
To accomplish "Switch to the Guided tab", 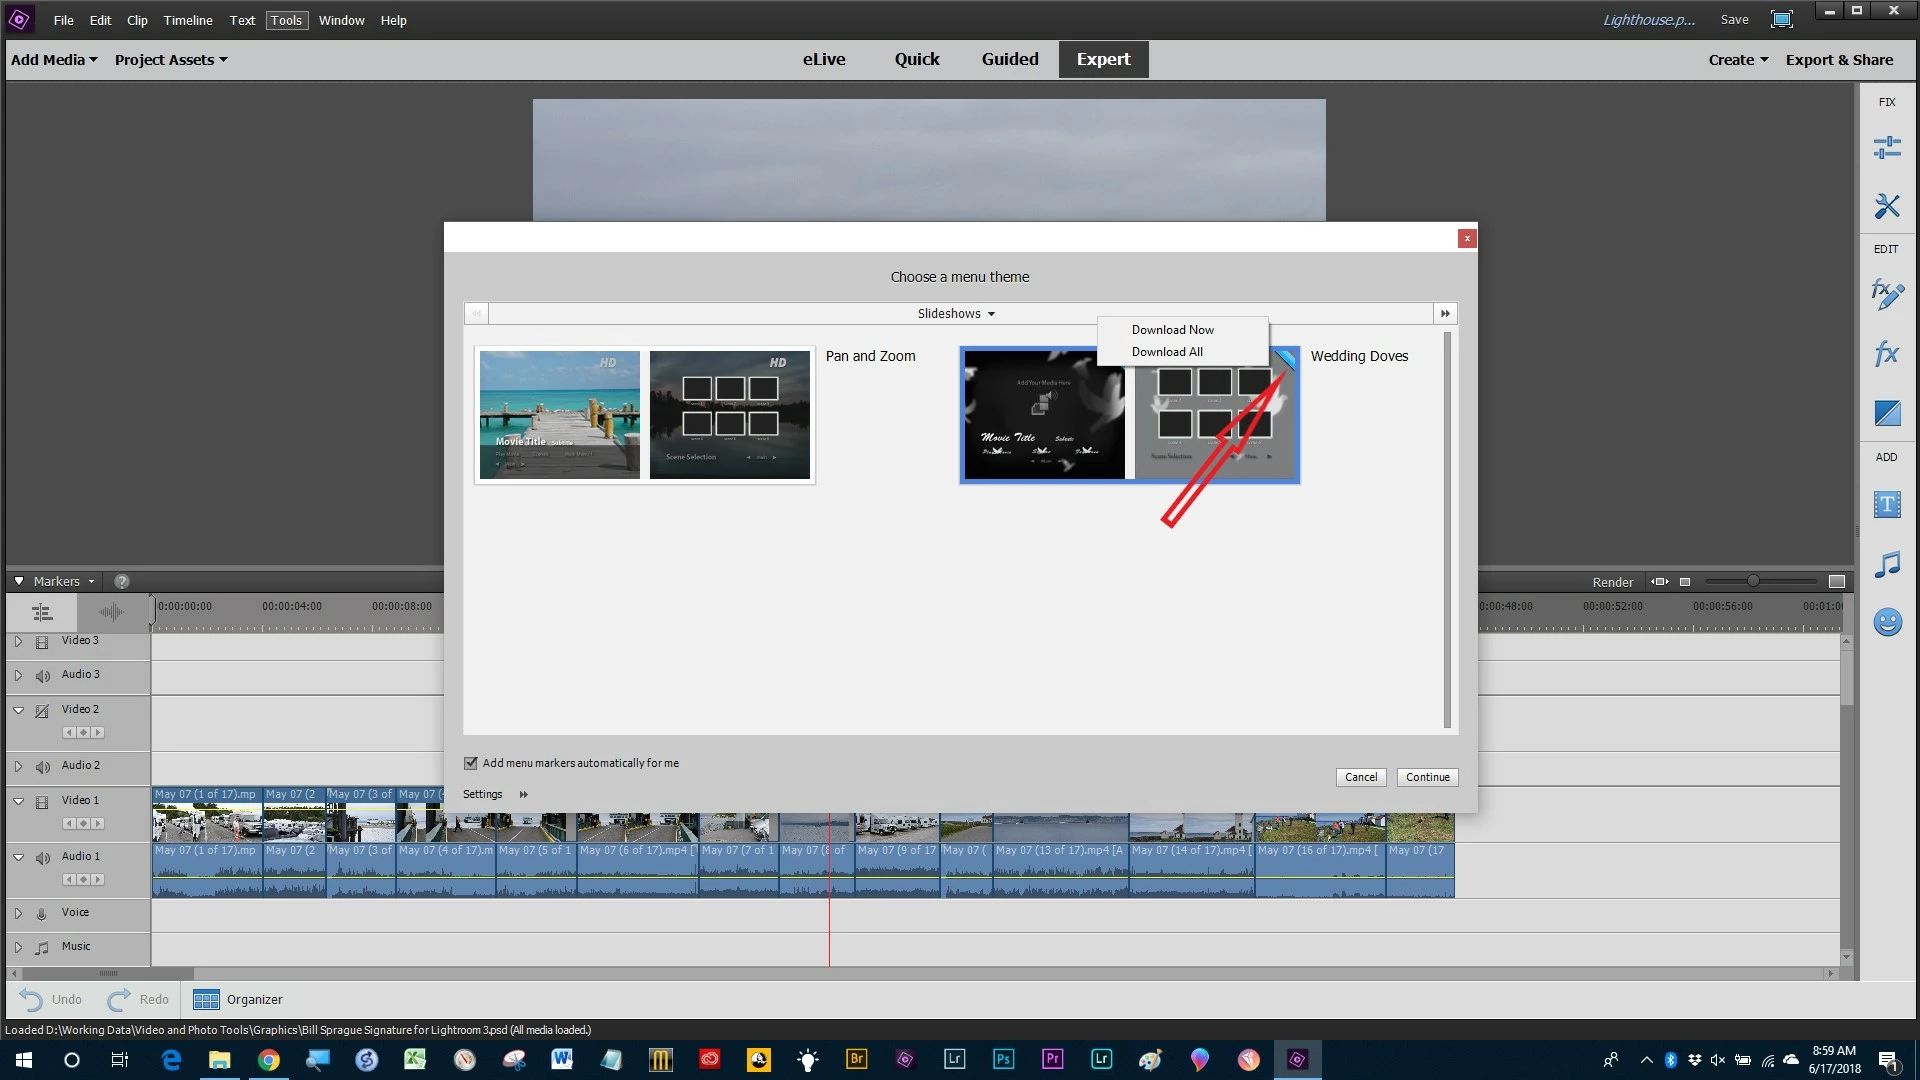I will pos(1009,59).
